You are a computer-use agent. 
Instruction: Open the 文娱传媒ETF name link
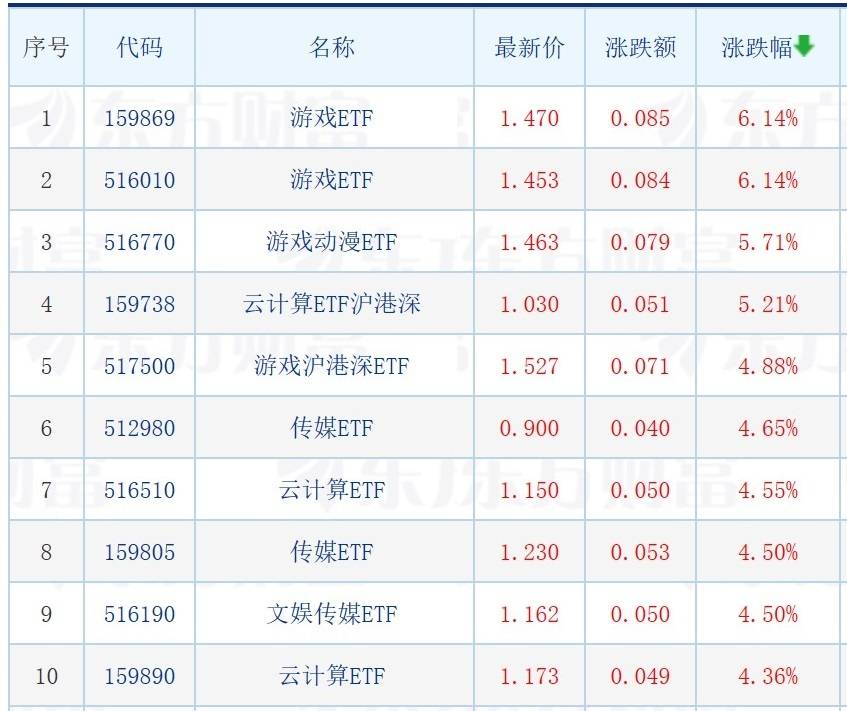point(332,614)
